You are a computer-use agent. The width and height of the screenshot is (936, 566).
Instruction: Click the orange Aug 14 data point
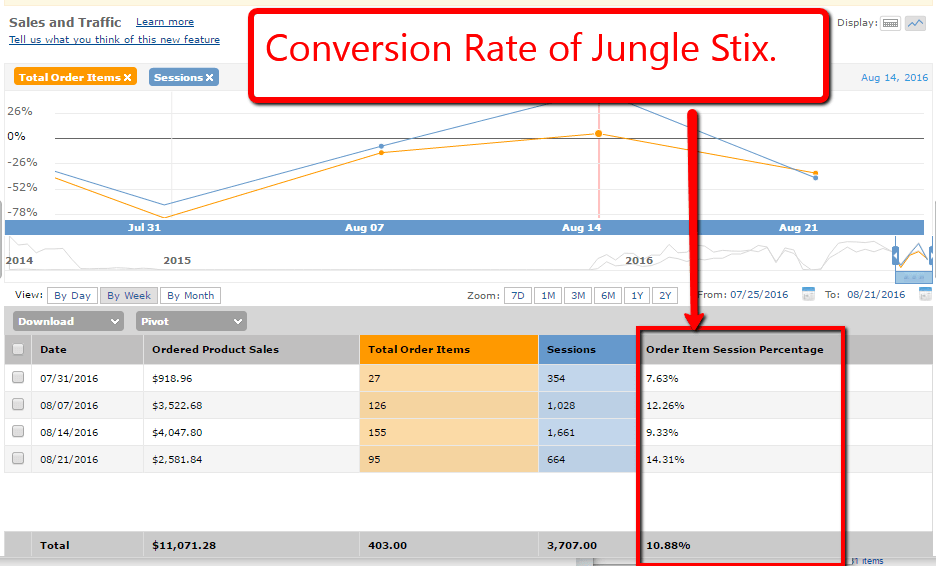[599, 134]
